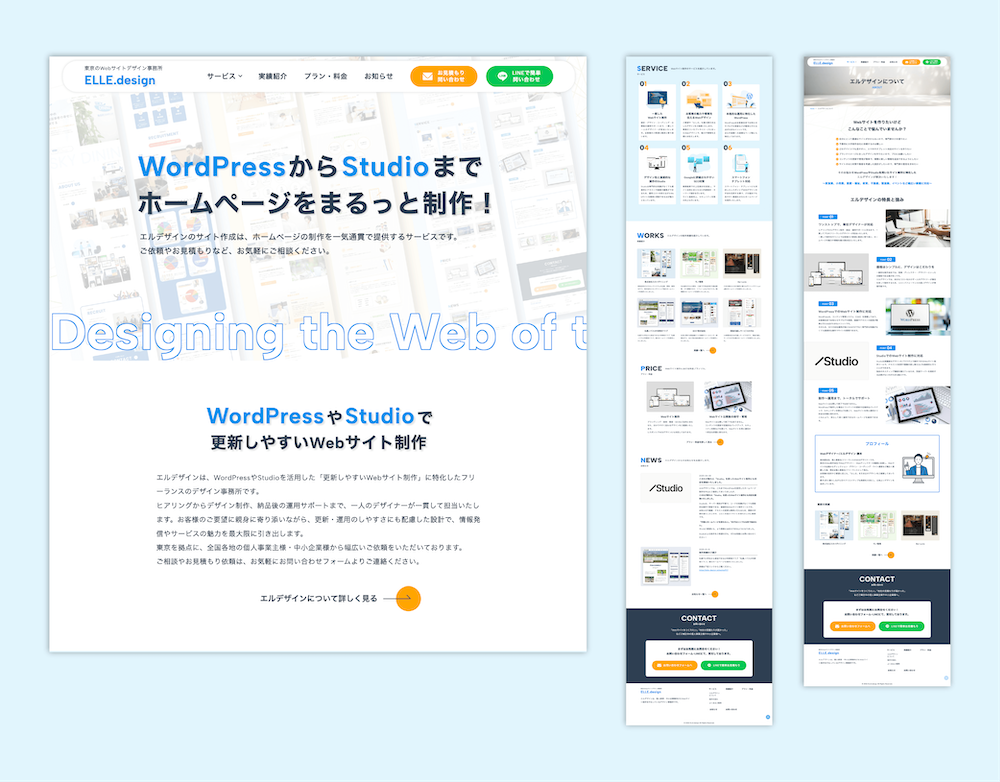Click orange arrow under works in right page
This screenshot has width=1000, height=782.
pyautogui.click(x=891, y=555)
